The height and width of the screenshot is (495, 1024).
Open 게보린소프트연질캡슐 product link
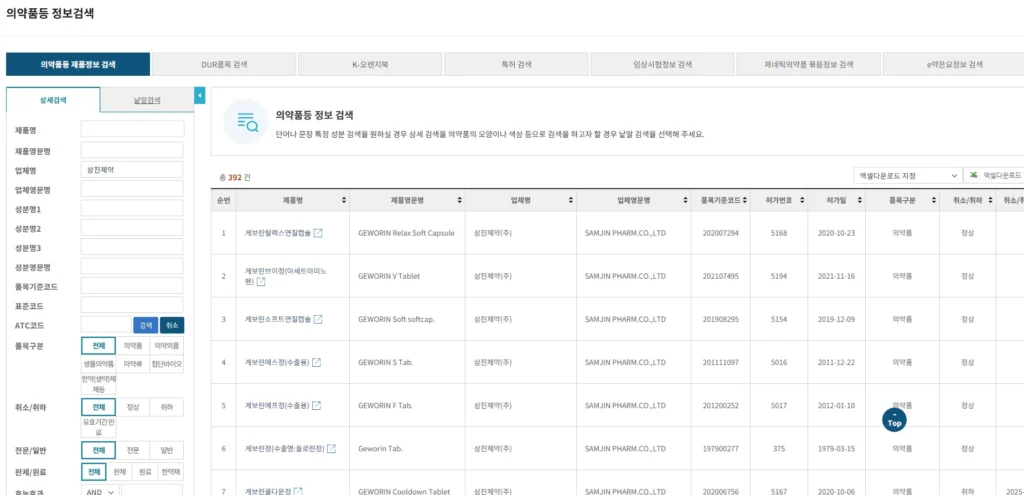coord(278,319)
